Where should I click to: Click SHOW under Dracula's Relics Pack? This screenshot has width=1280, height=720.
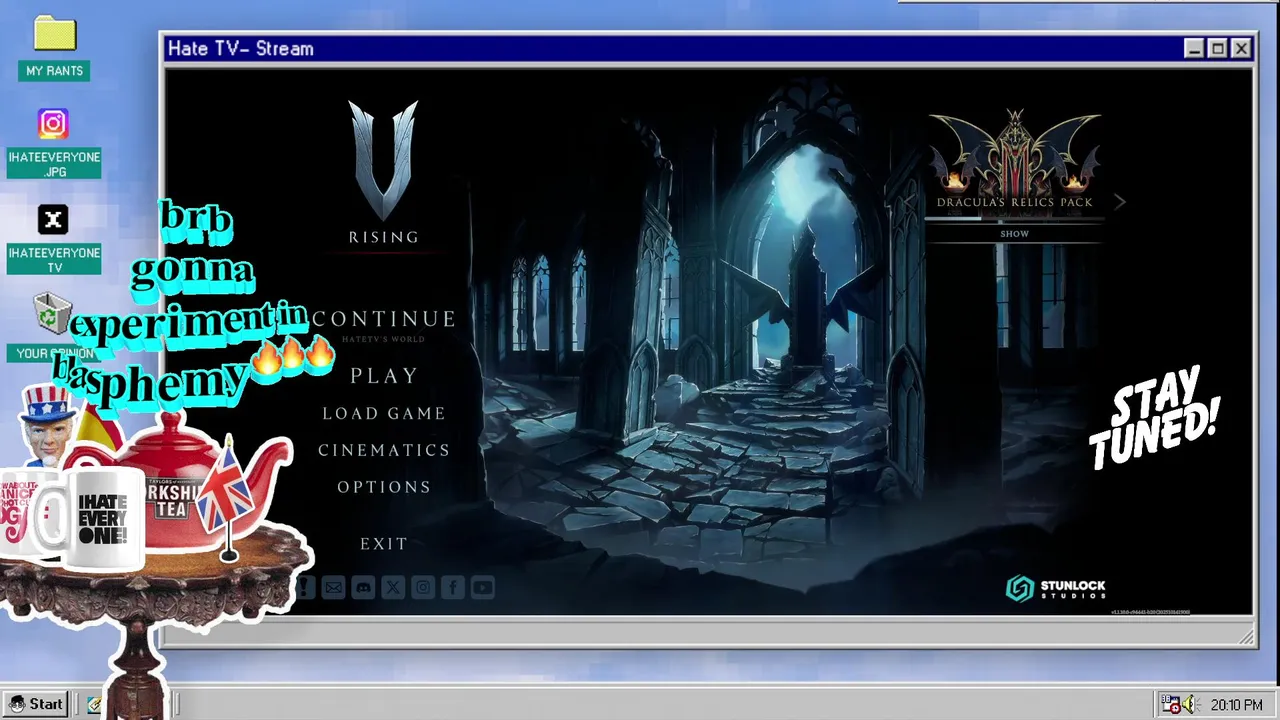click(1014, 233)
